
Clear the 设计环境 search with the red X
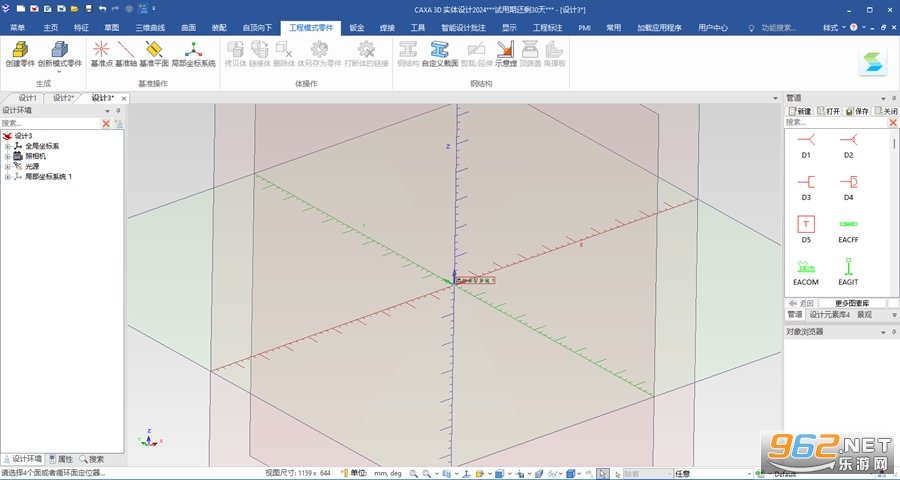106,123
